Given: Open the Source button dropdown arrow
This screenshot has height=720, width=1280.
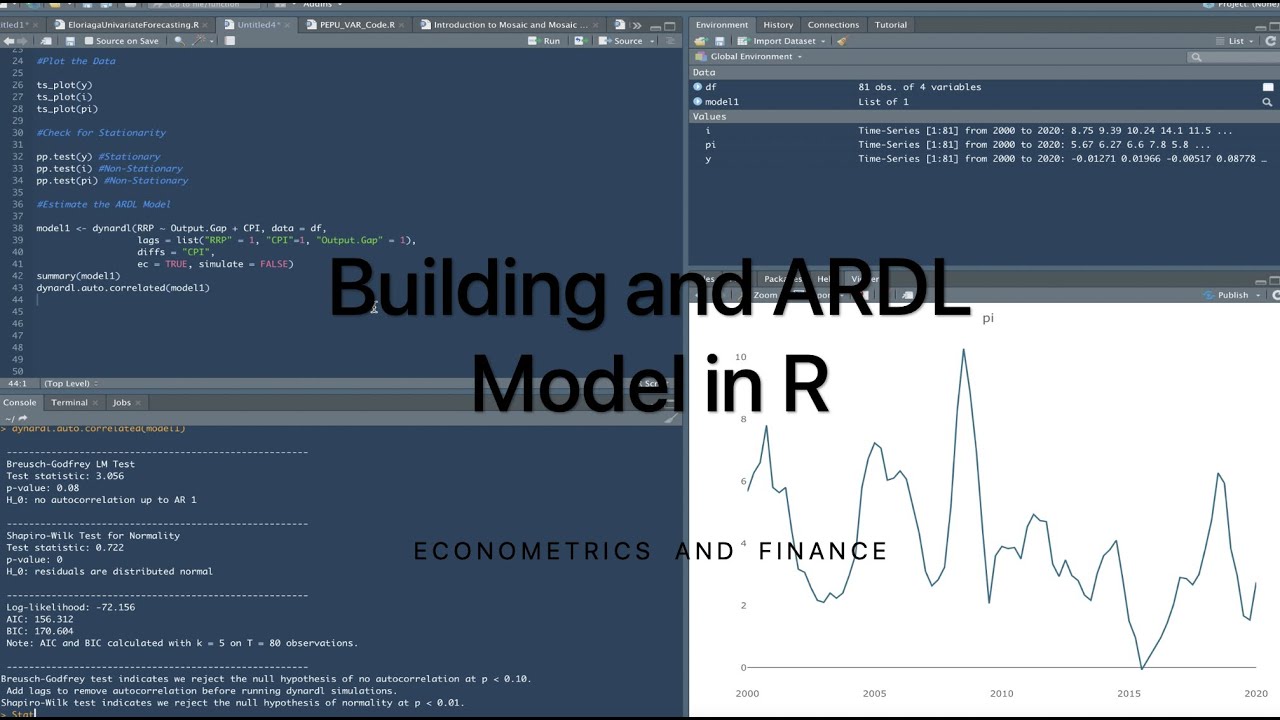Looking at the screenshot, I should coord(652,41).
